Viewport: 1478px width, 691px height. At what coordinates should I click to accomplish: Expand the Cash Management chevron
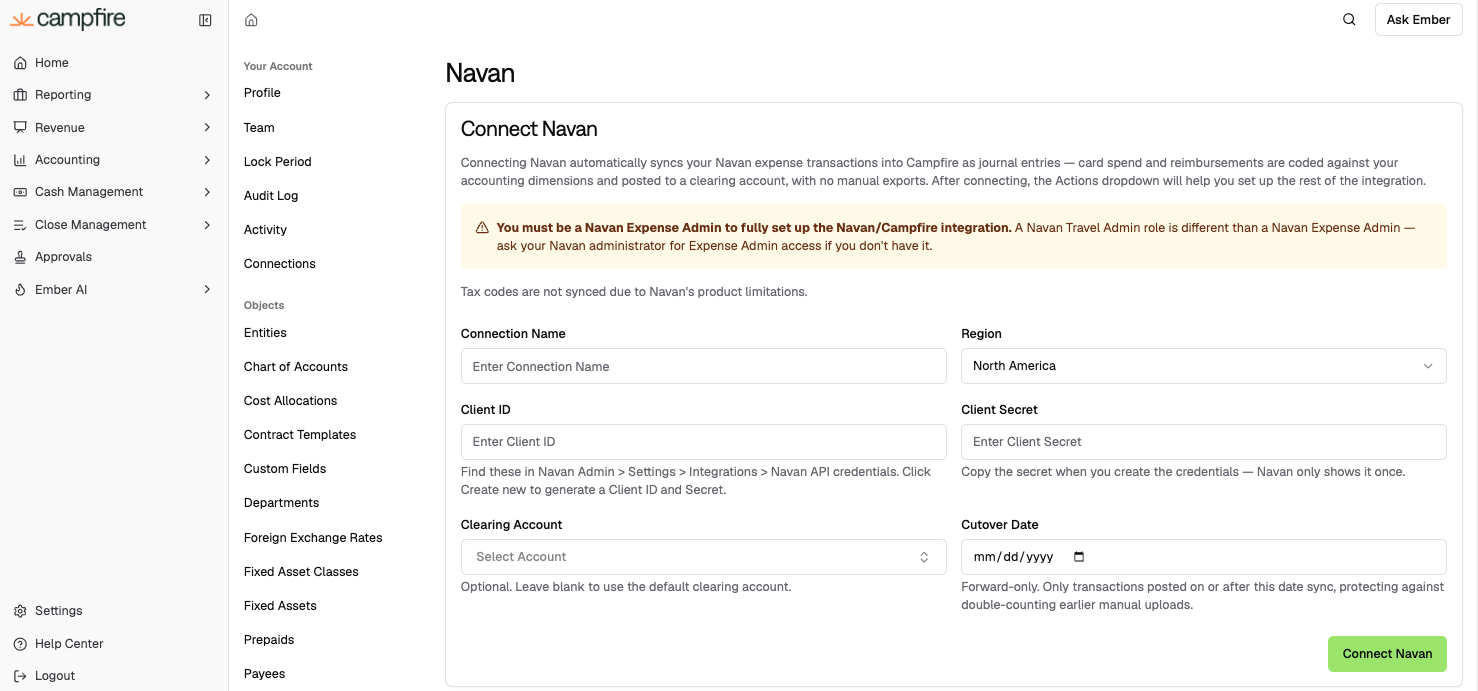point(207,192)
